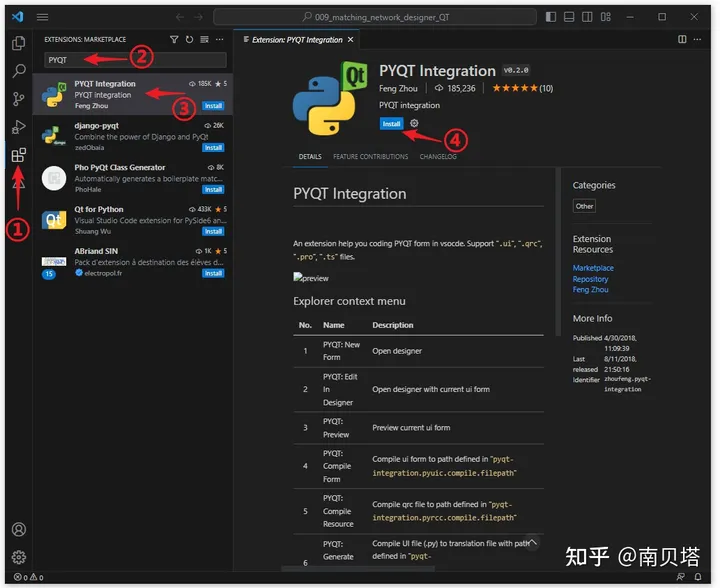Open the Explorer view in activity bar
The image size is (720, 588).
(18, 43)
